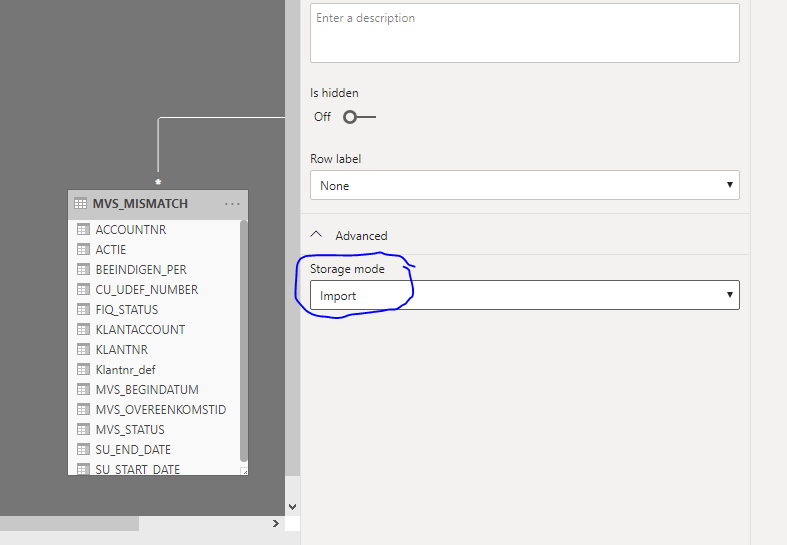
Task: Click the Row label dropdown arrow
Action: (x=730, y=185)
